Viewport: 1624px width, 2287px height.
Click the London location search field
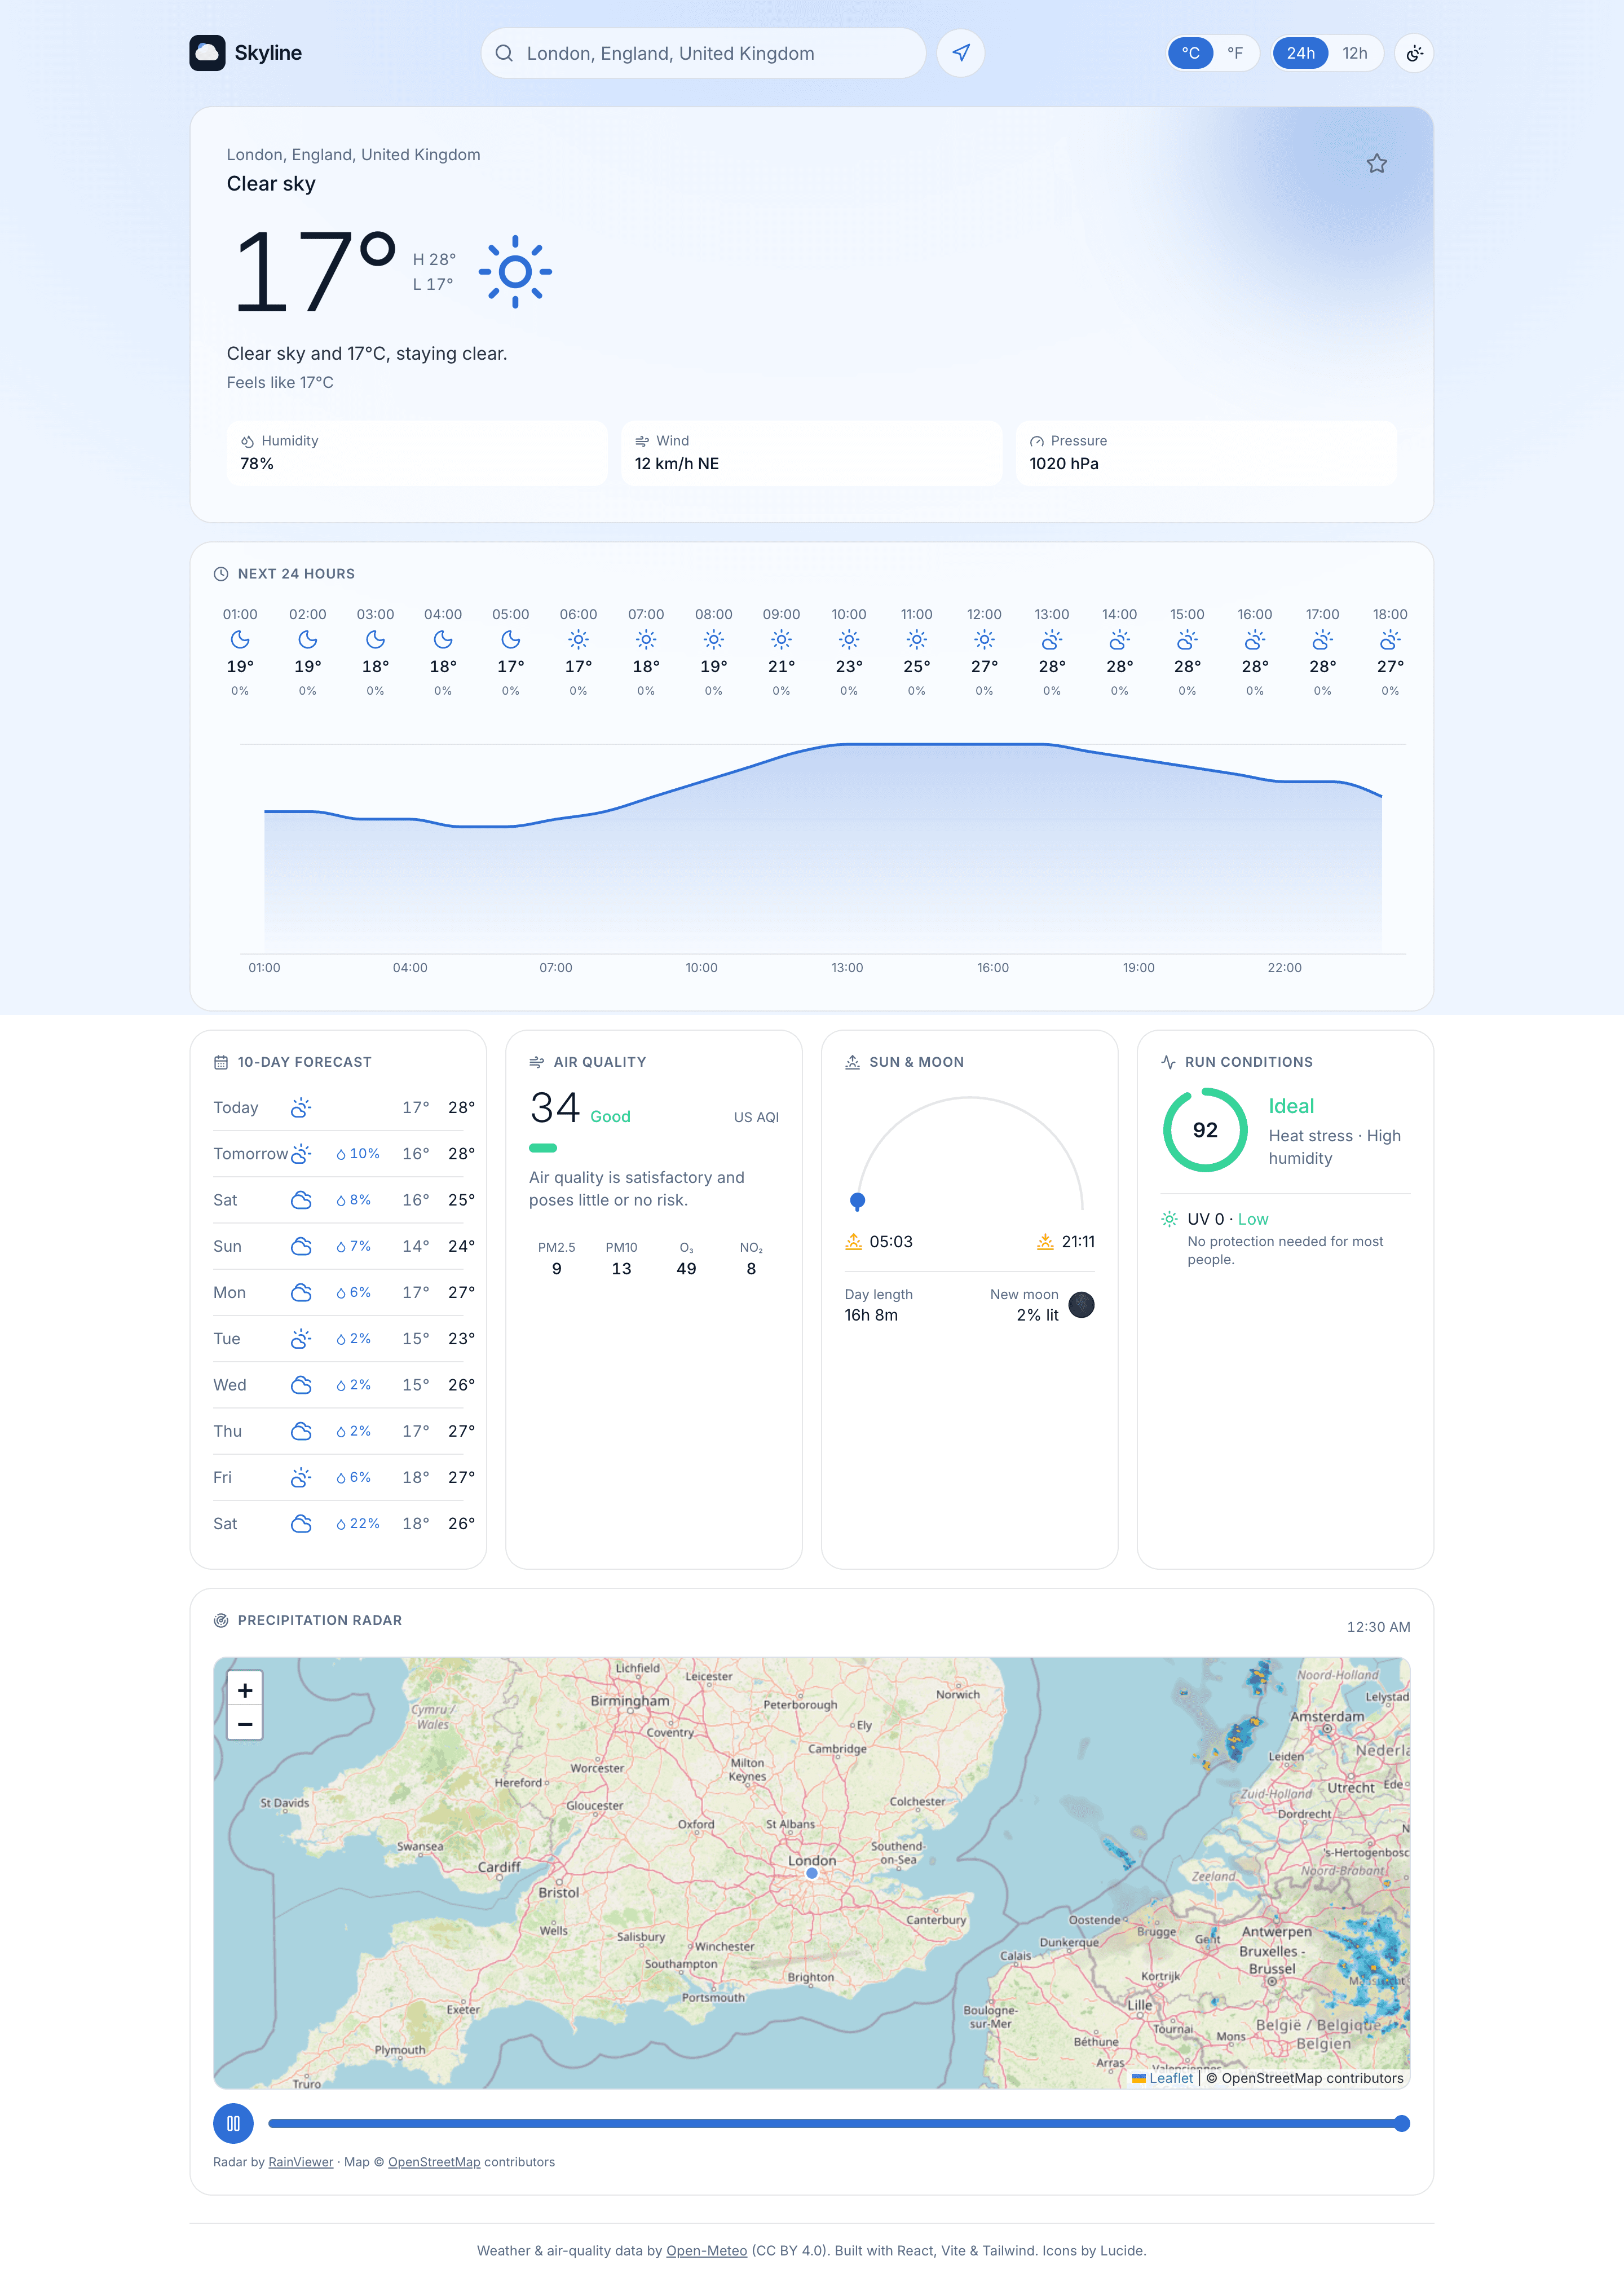click(x=703, y=53)
